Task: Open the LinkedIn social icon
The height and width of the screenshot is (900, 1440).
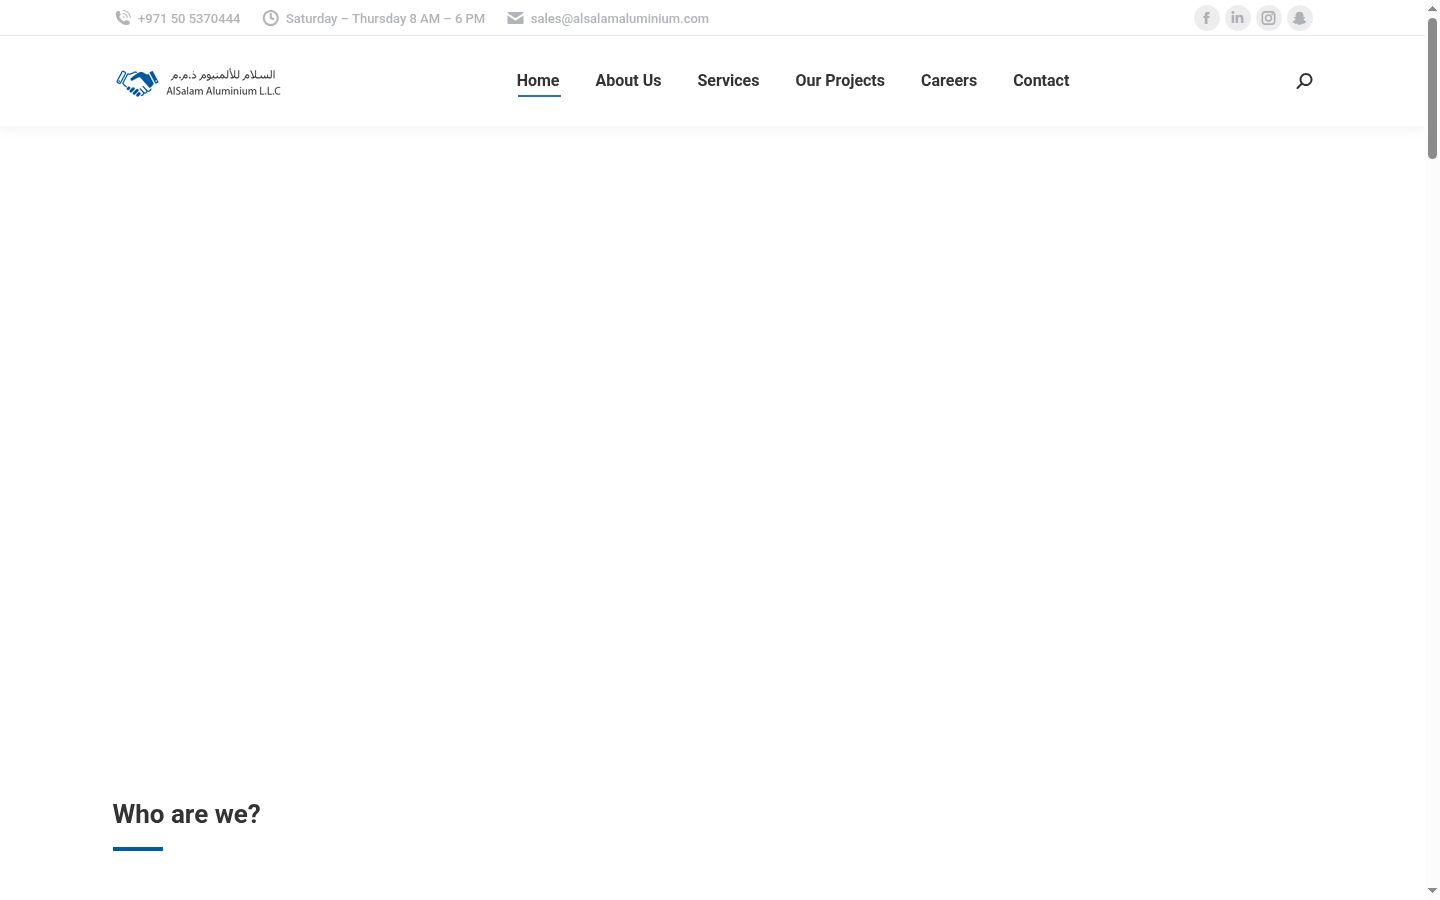Action: tap(1238, 18)
